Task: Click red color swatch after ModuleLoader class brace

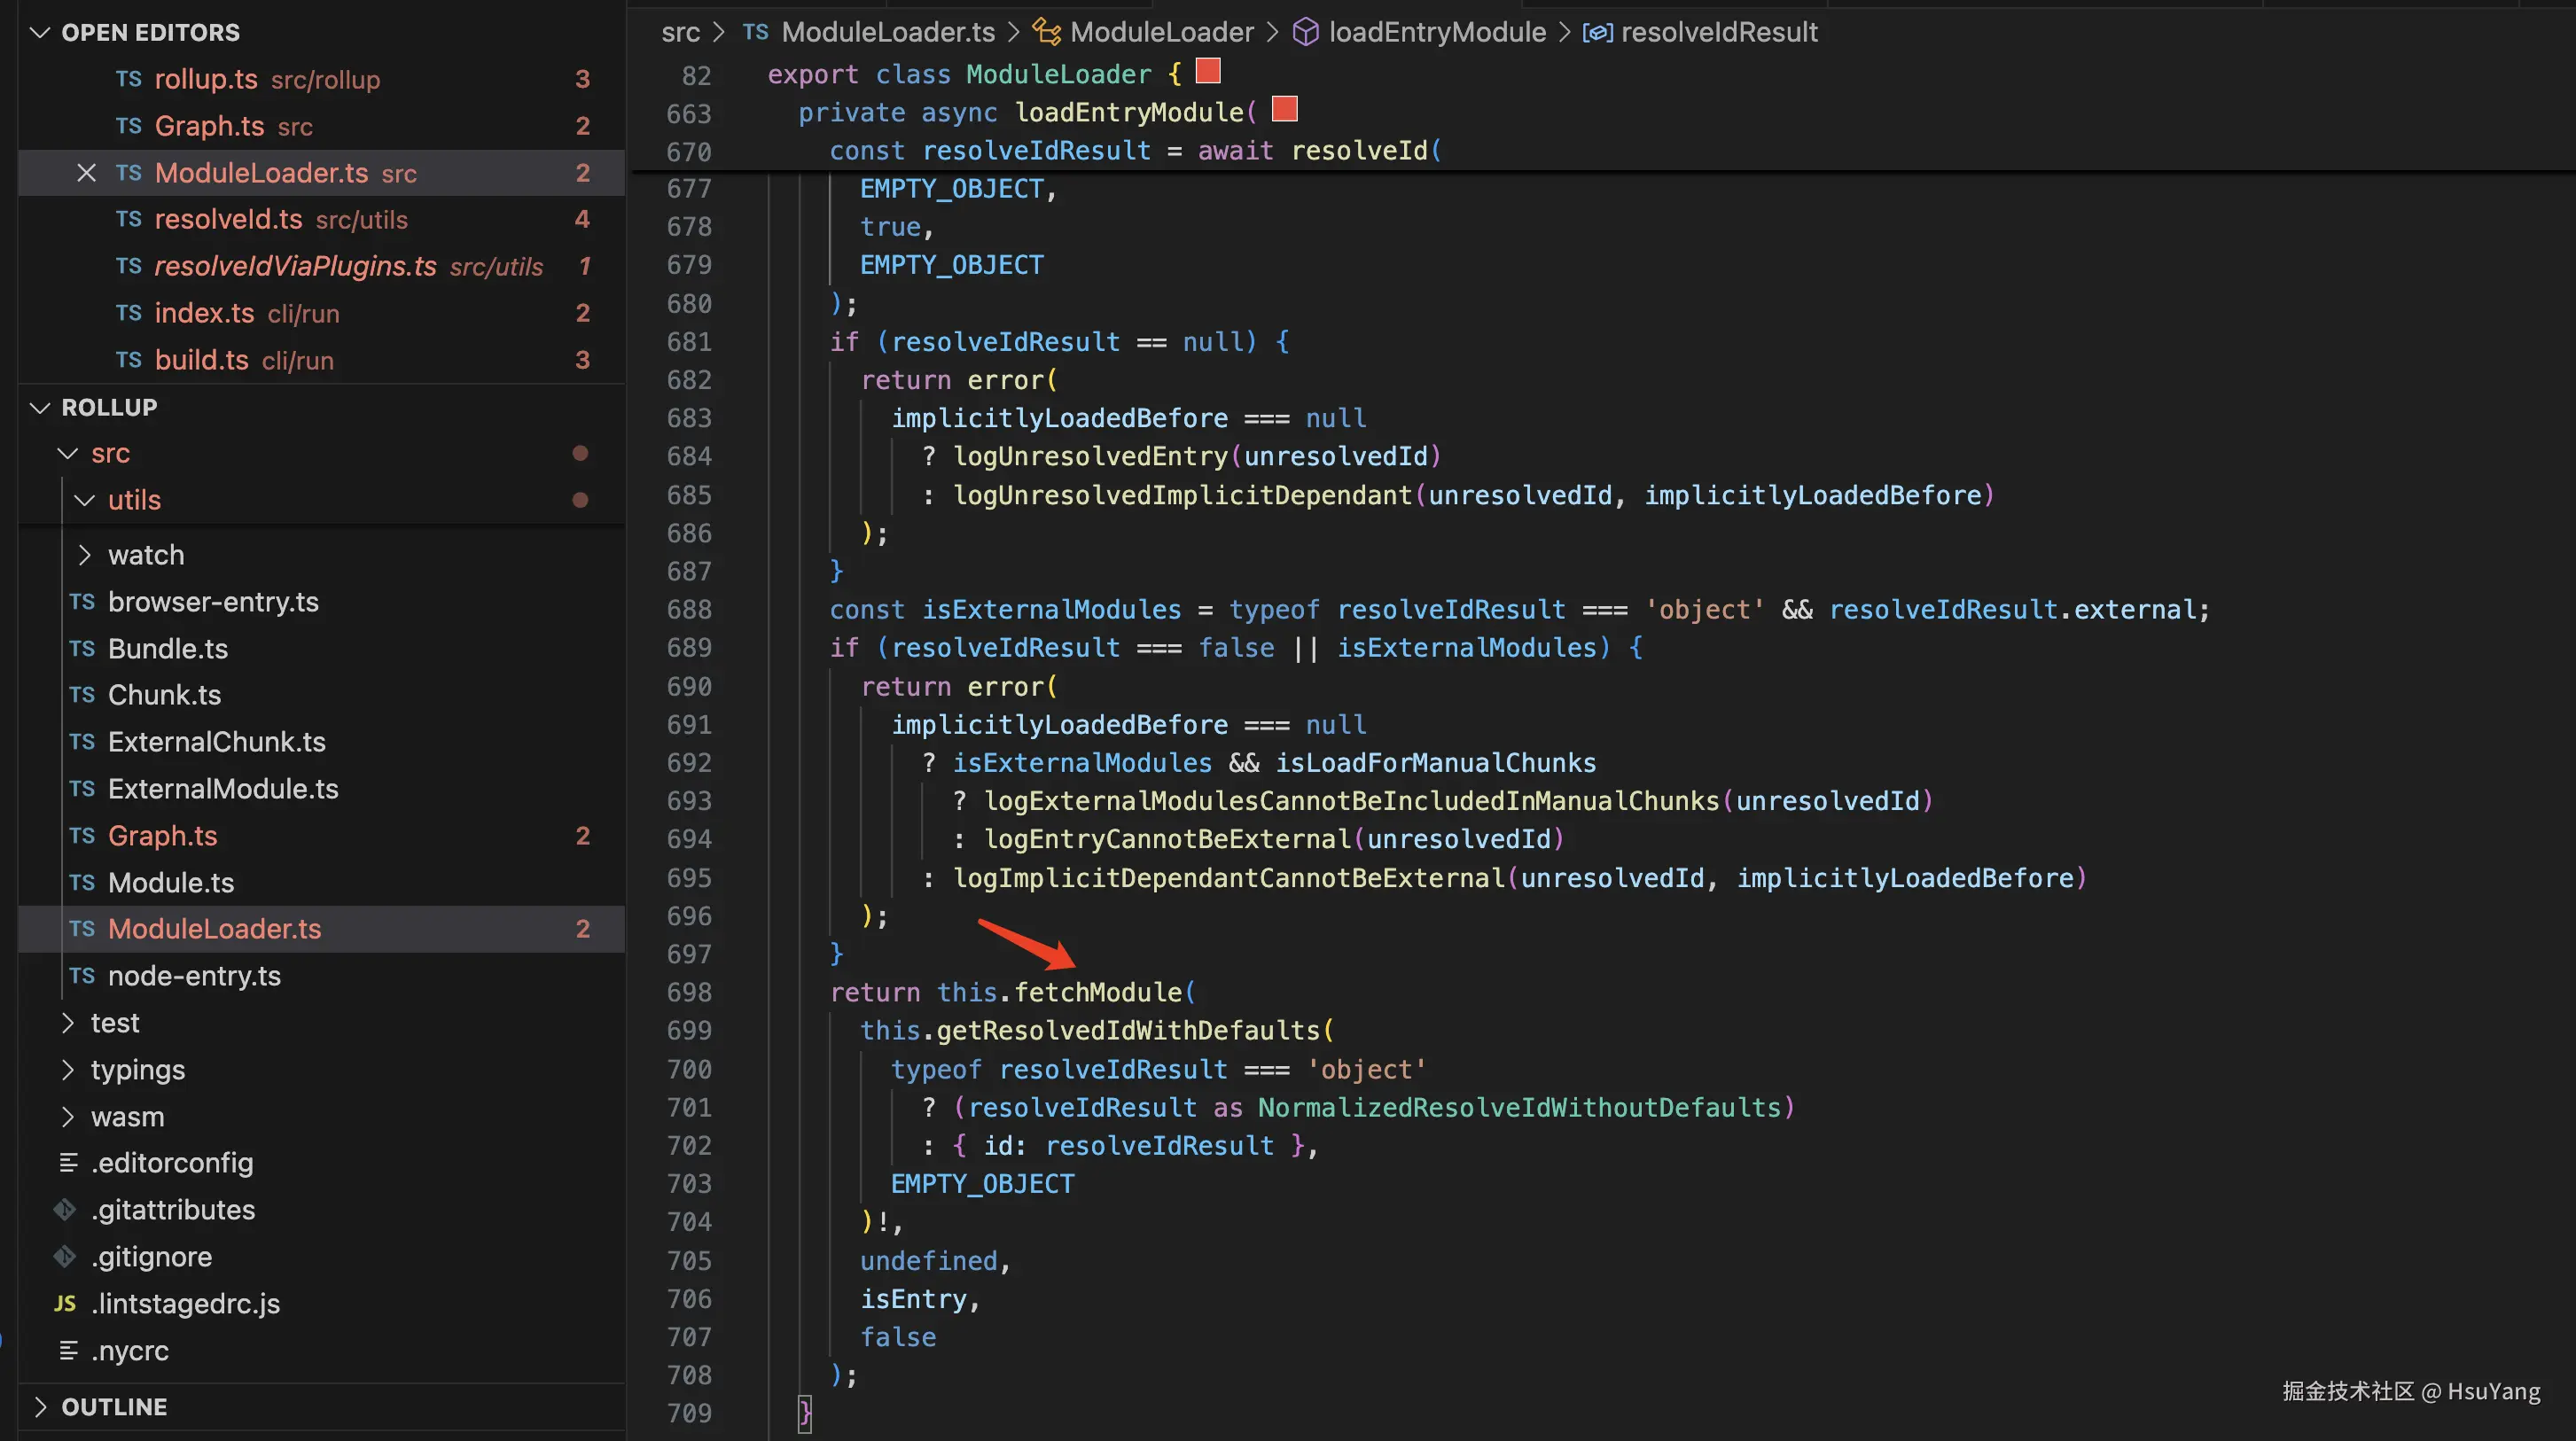Action: coord(1208,71)
